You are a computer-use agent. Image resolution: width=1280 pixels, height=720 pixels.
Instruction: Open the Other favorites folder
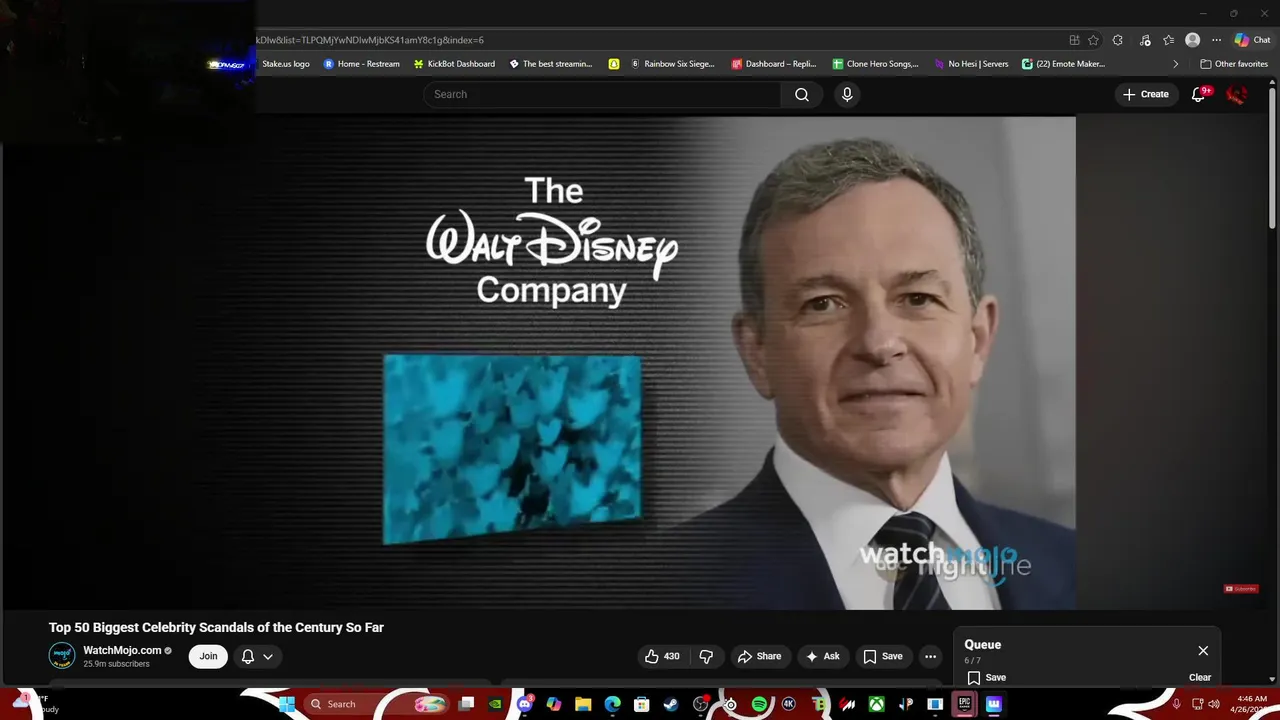[1234, 64]
